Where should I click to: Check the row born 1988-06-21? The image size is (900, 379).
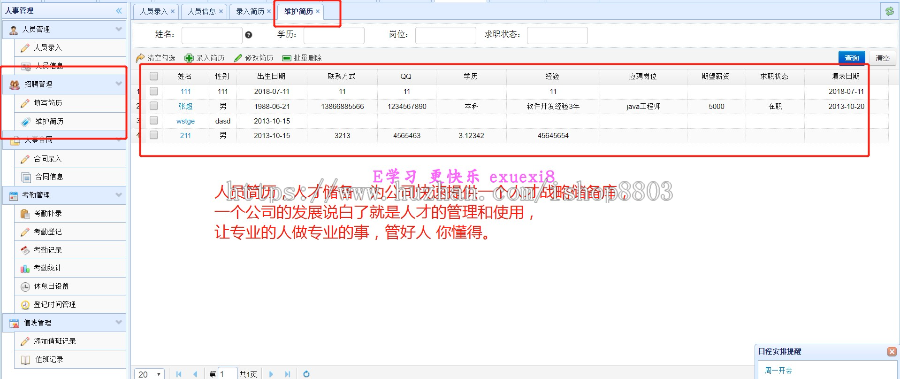pyautogui.click(x=154, y=106)
